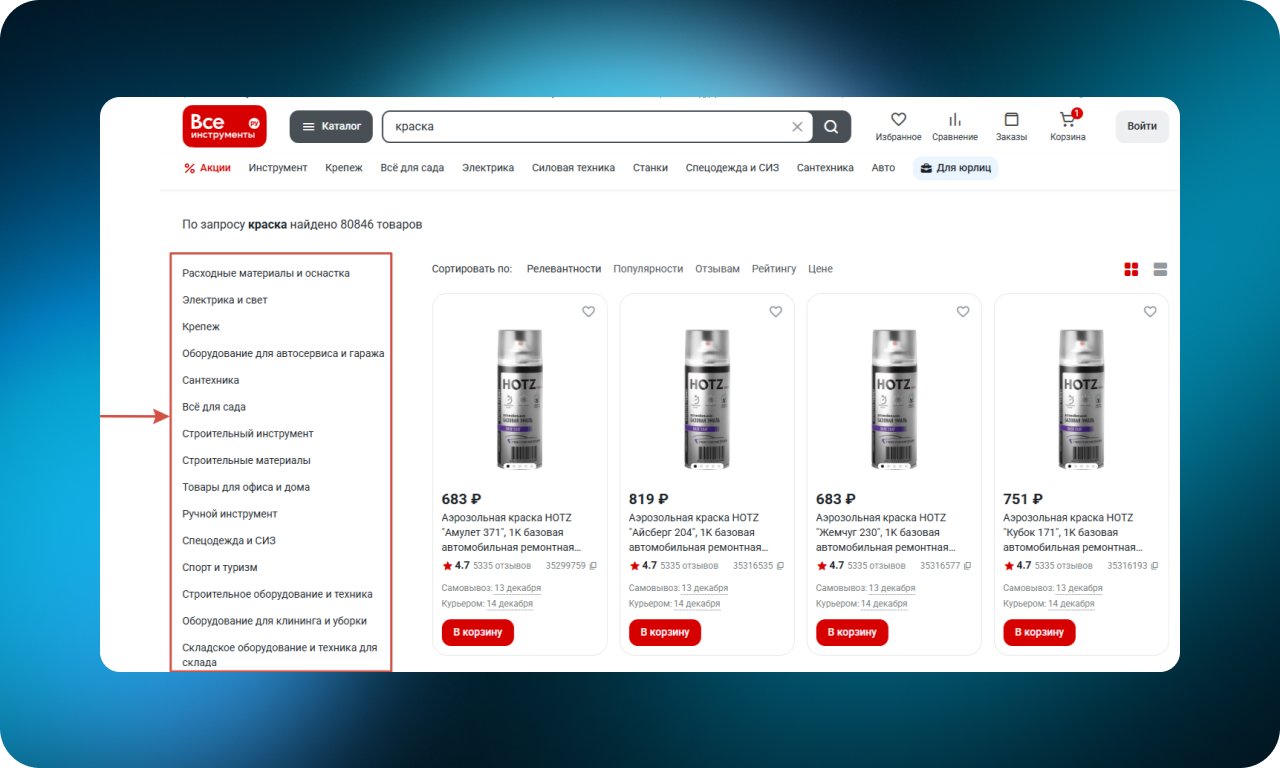Open Электрика in top navigation
This screenshot has height=768, width=1280.
(x=488, y=168)
